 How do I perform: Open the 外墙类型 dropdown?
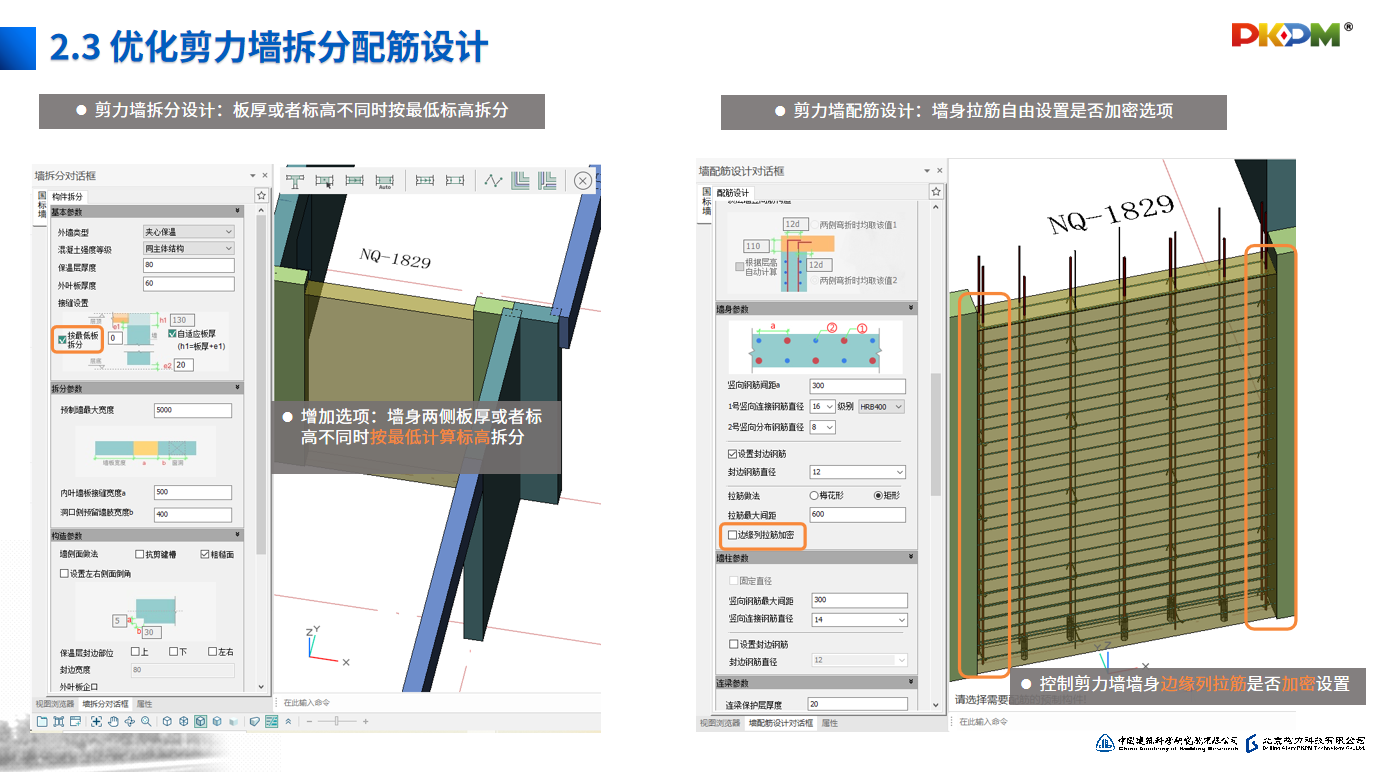point(188,232)
